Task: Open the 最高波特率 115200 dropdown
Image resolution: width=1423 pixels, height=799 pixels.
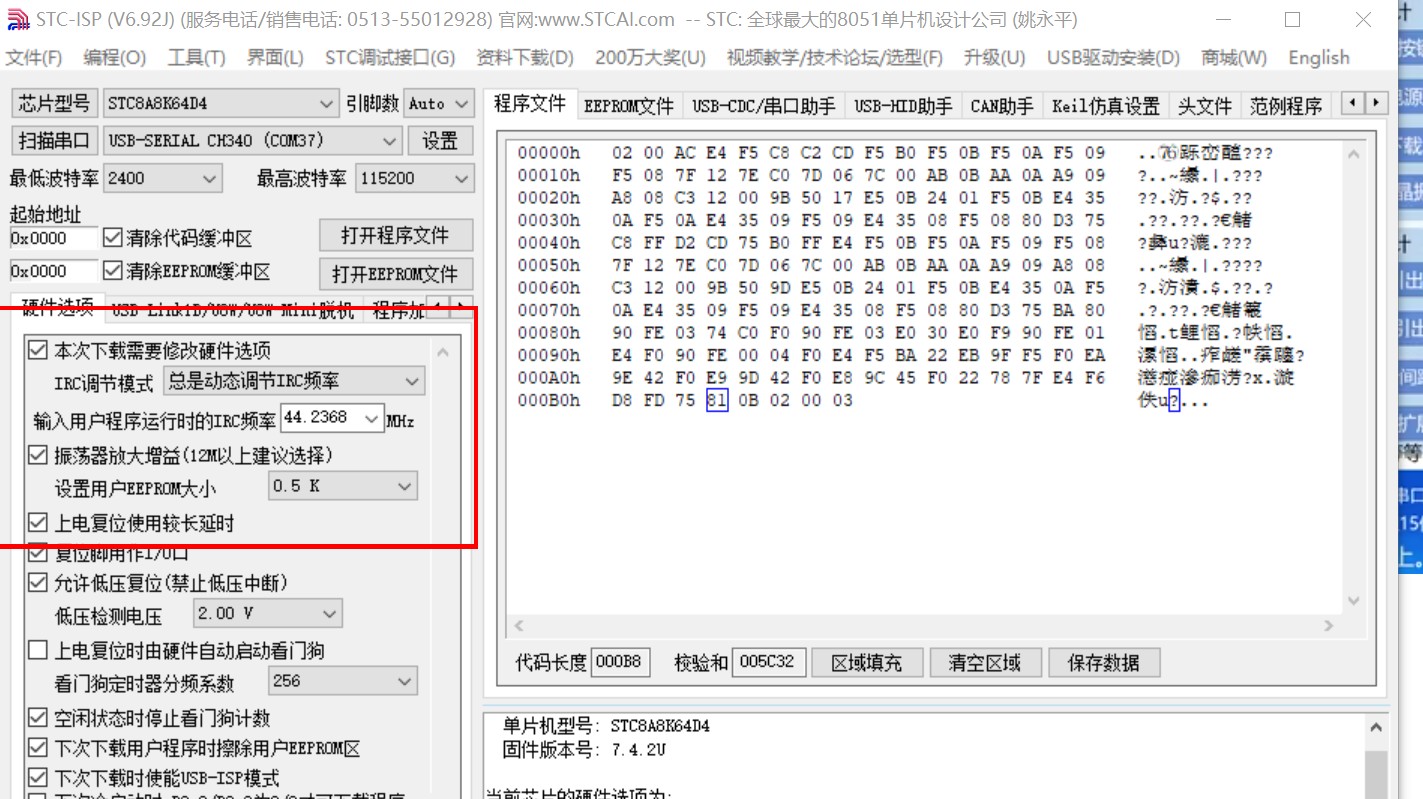Action: coord(414,178)
